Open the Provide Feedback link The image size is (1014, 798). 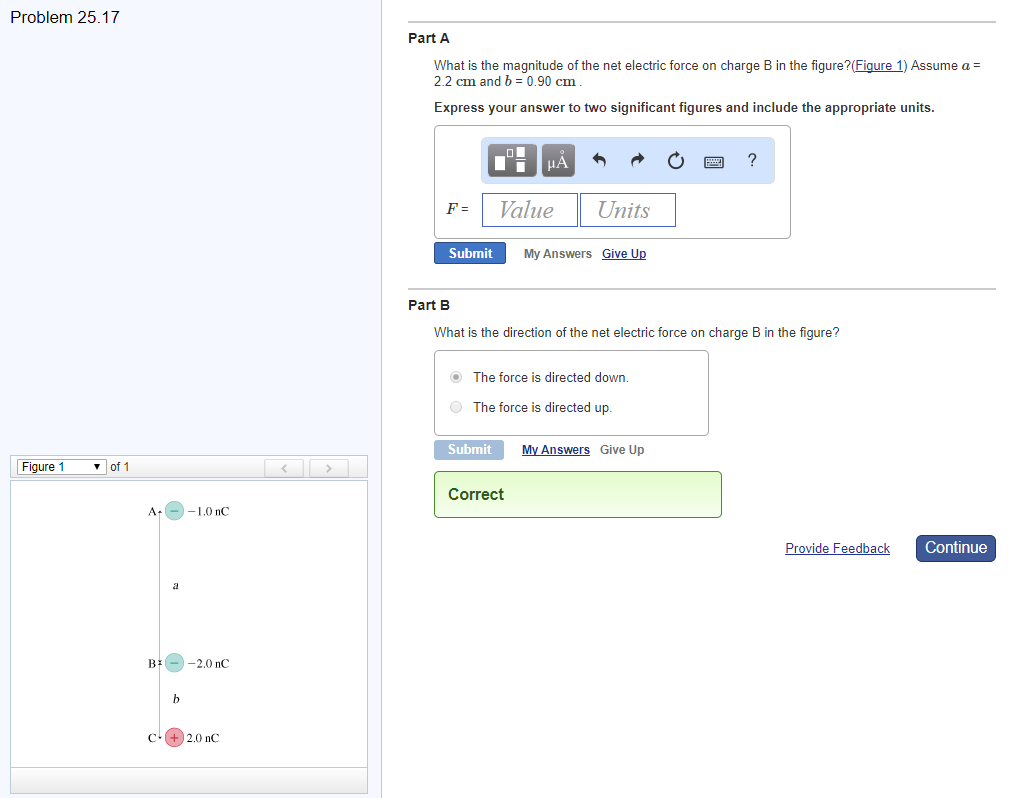click(837, 548)
